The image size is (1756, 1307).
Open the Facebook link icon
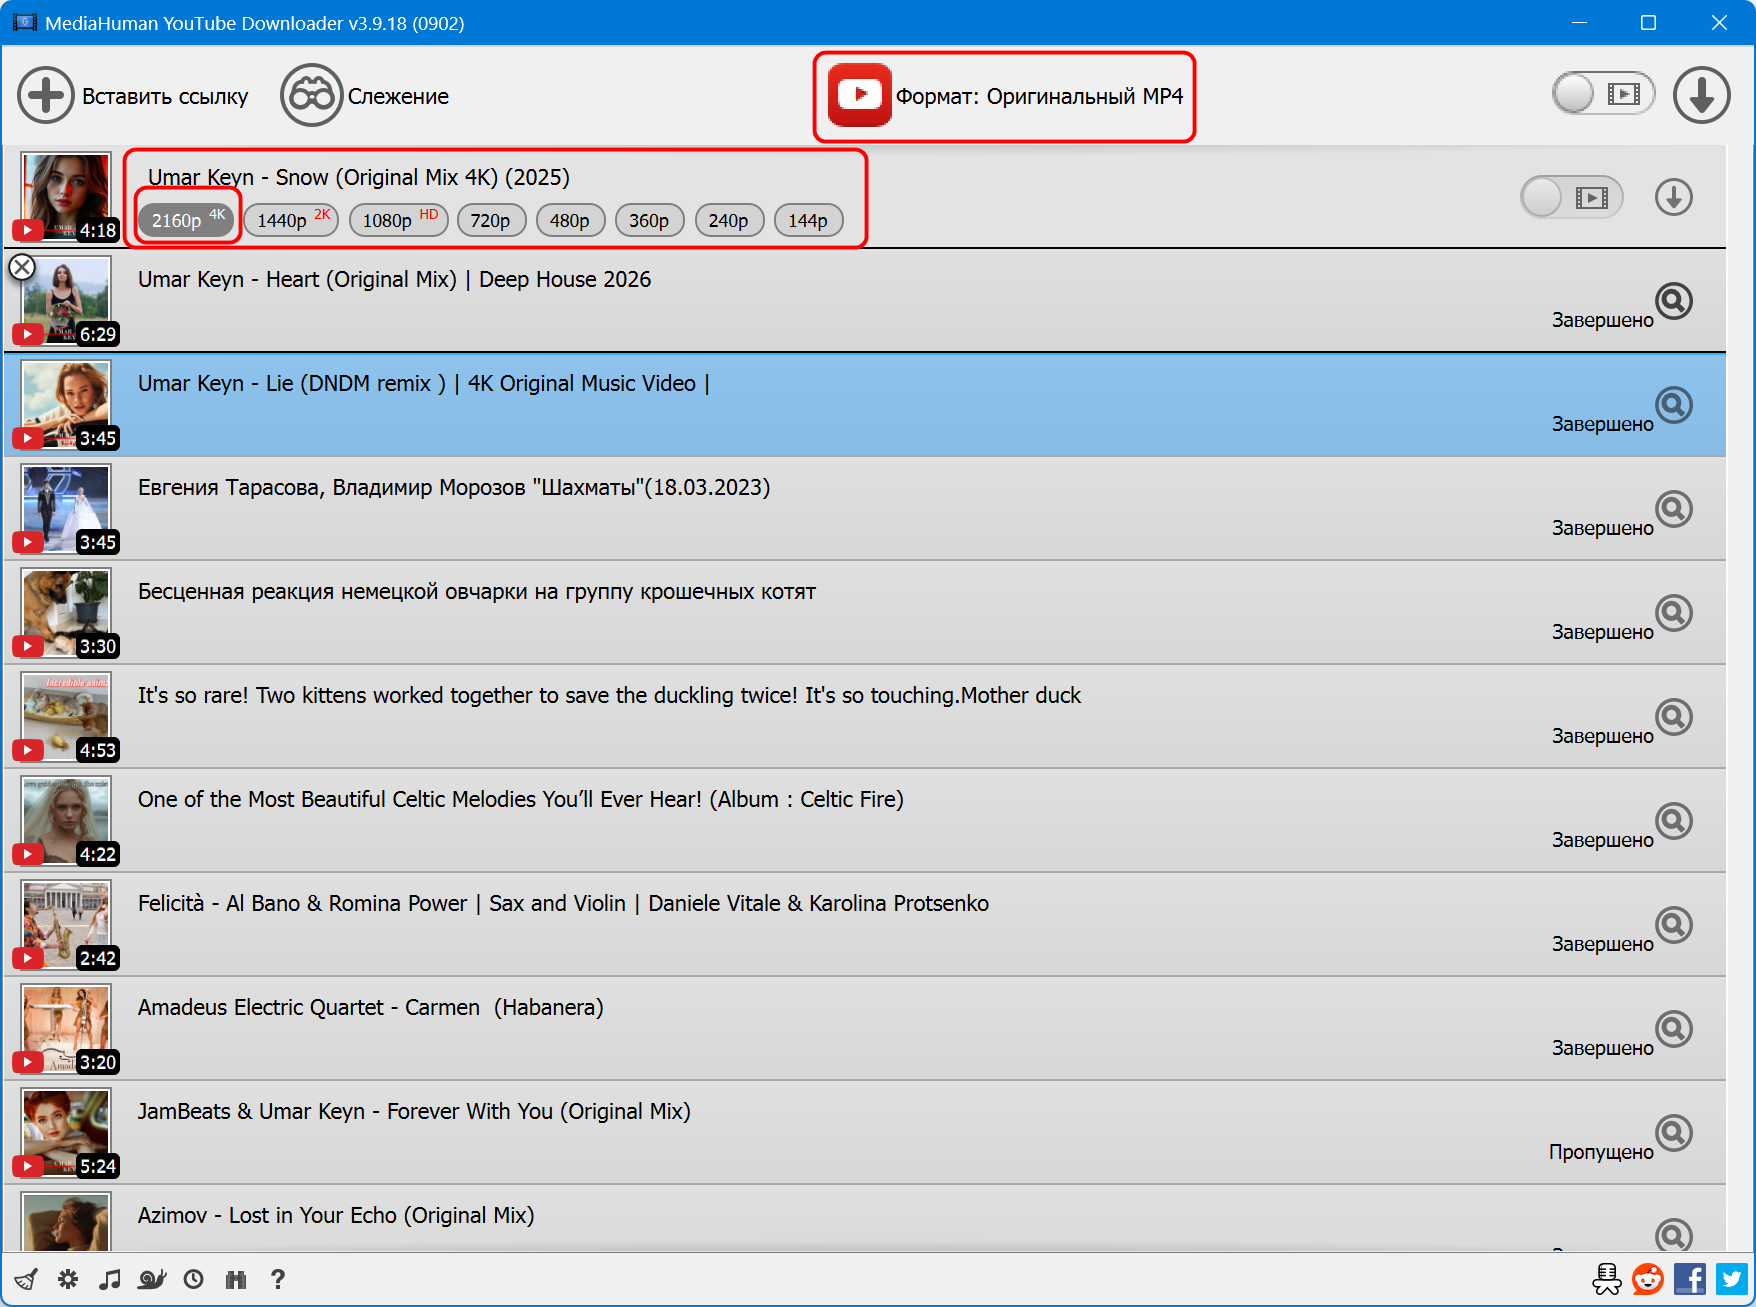tap(1690, 1279)
